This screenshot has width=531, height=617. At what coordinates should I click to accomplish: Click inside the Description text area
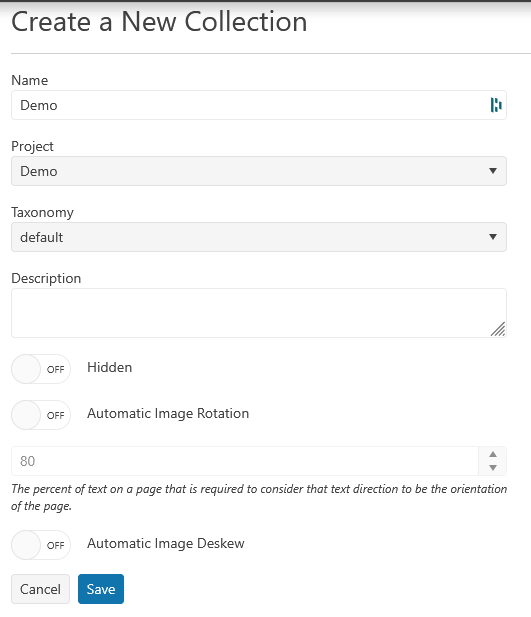(259, 313)
